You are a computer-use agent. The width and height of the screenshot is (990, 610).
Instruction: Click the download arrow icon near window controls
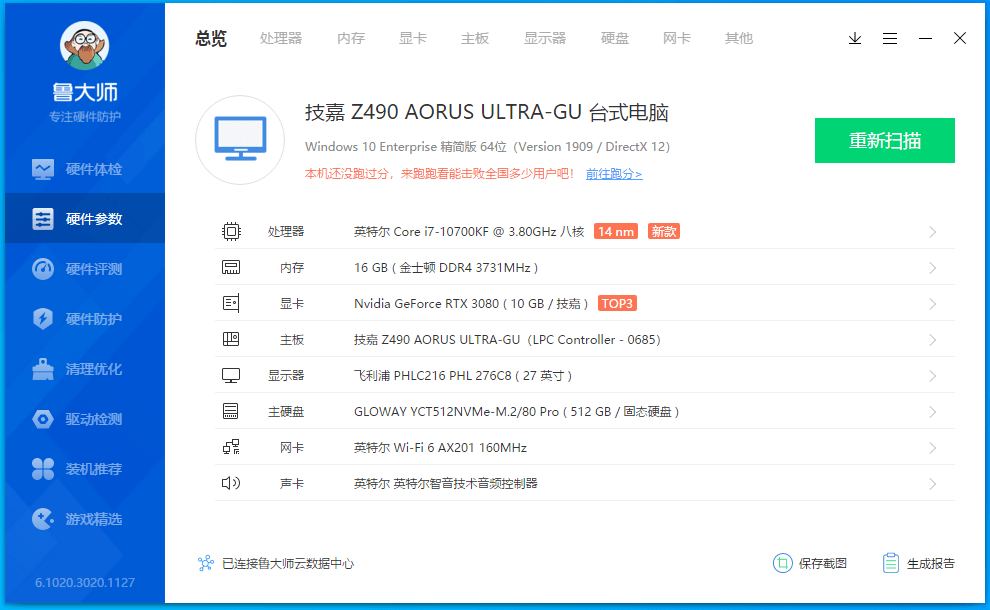click(855, 38)
